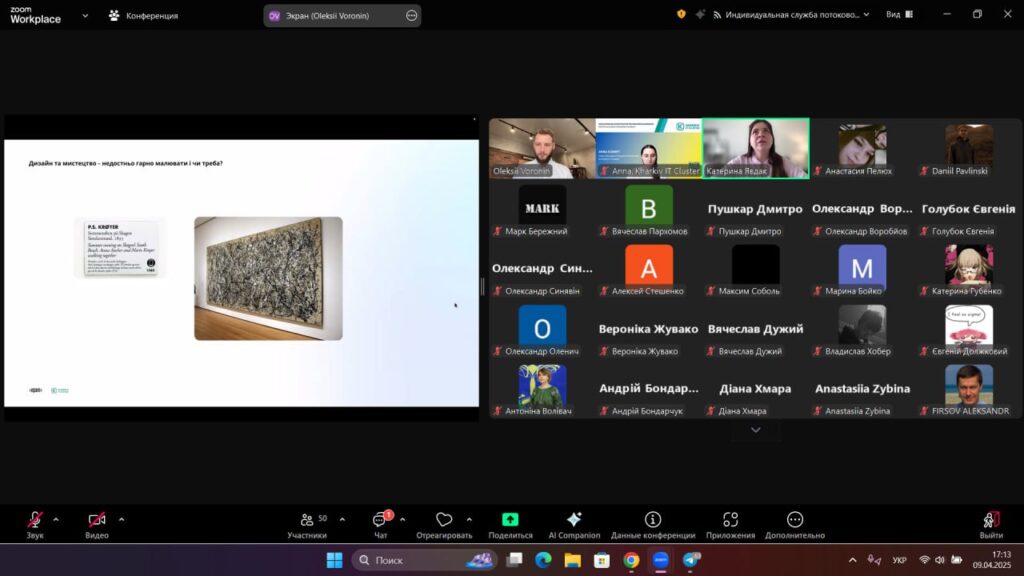
Task: Switch to the Конференция tab
Action: (143, 16)
